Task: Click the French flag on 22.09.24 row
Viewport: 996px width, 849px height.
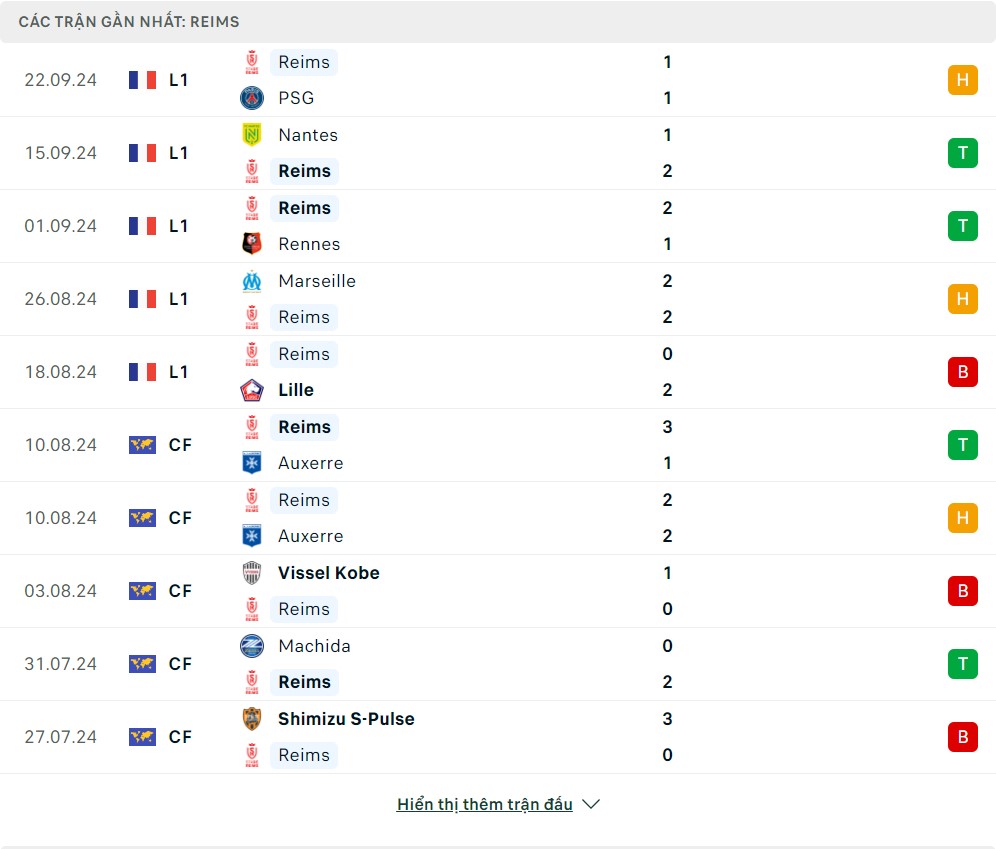Action: 142,80
